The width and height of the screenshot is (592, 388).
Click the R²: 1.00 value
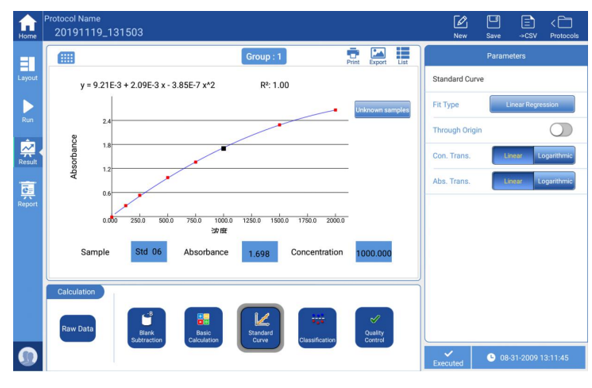click(x=275, y=85)
